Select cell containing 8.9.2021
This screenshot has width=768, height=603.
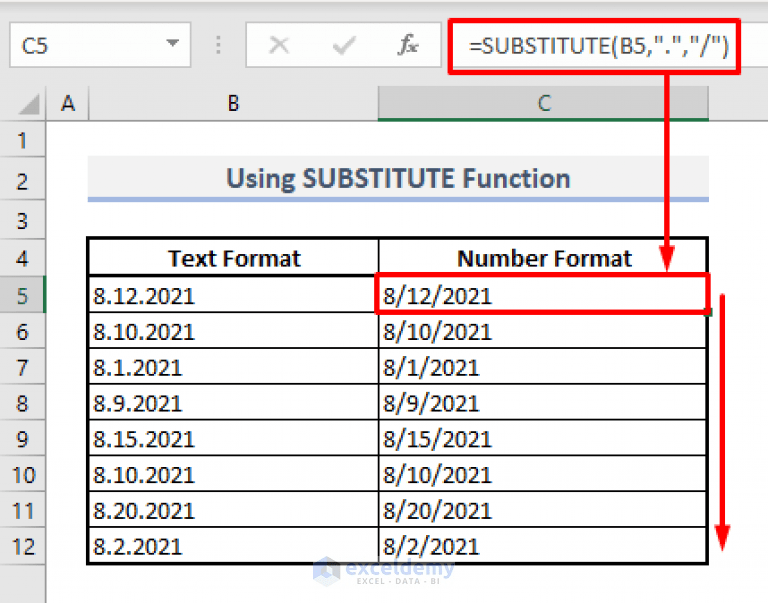pyautogui.click(x=234, y=403)
